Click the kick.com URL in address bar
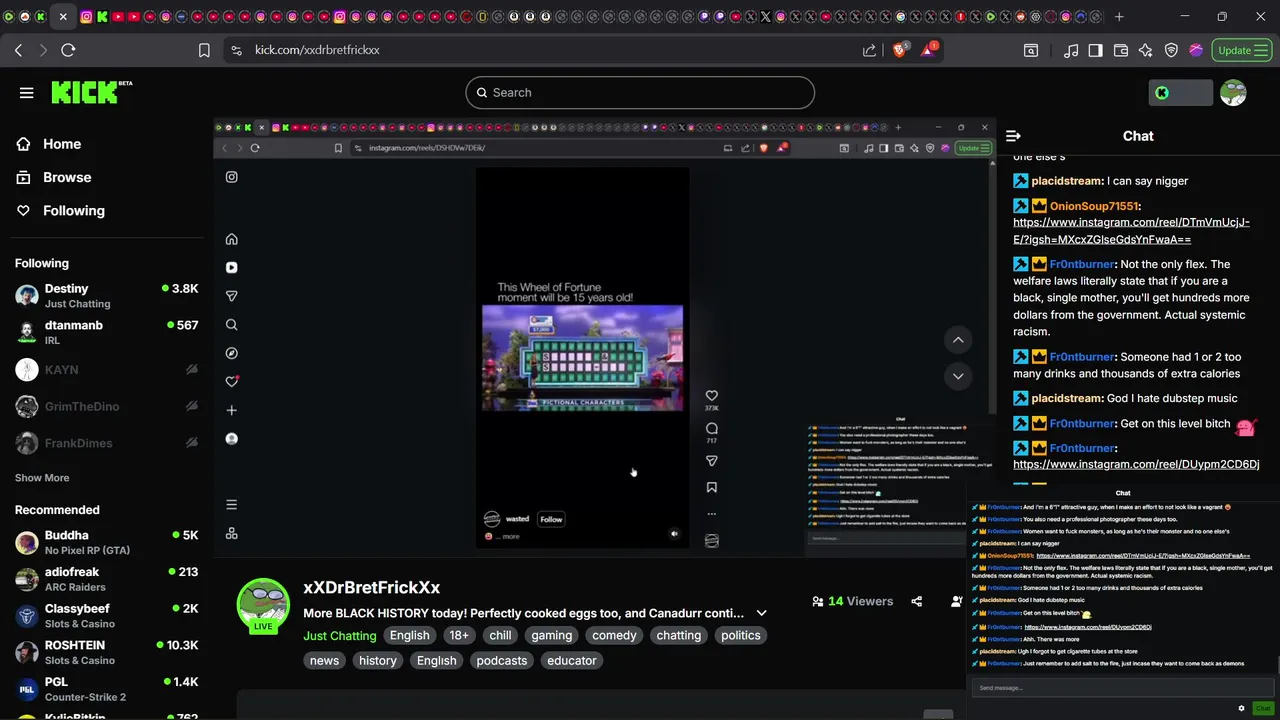This screenshot has width=1280, height=720. coord(317,50)
